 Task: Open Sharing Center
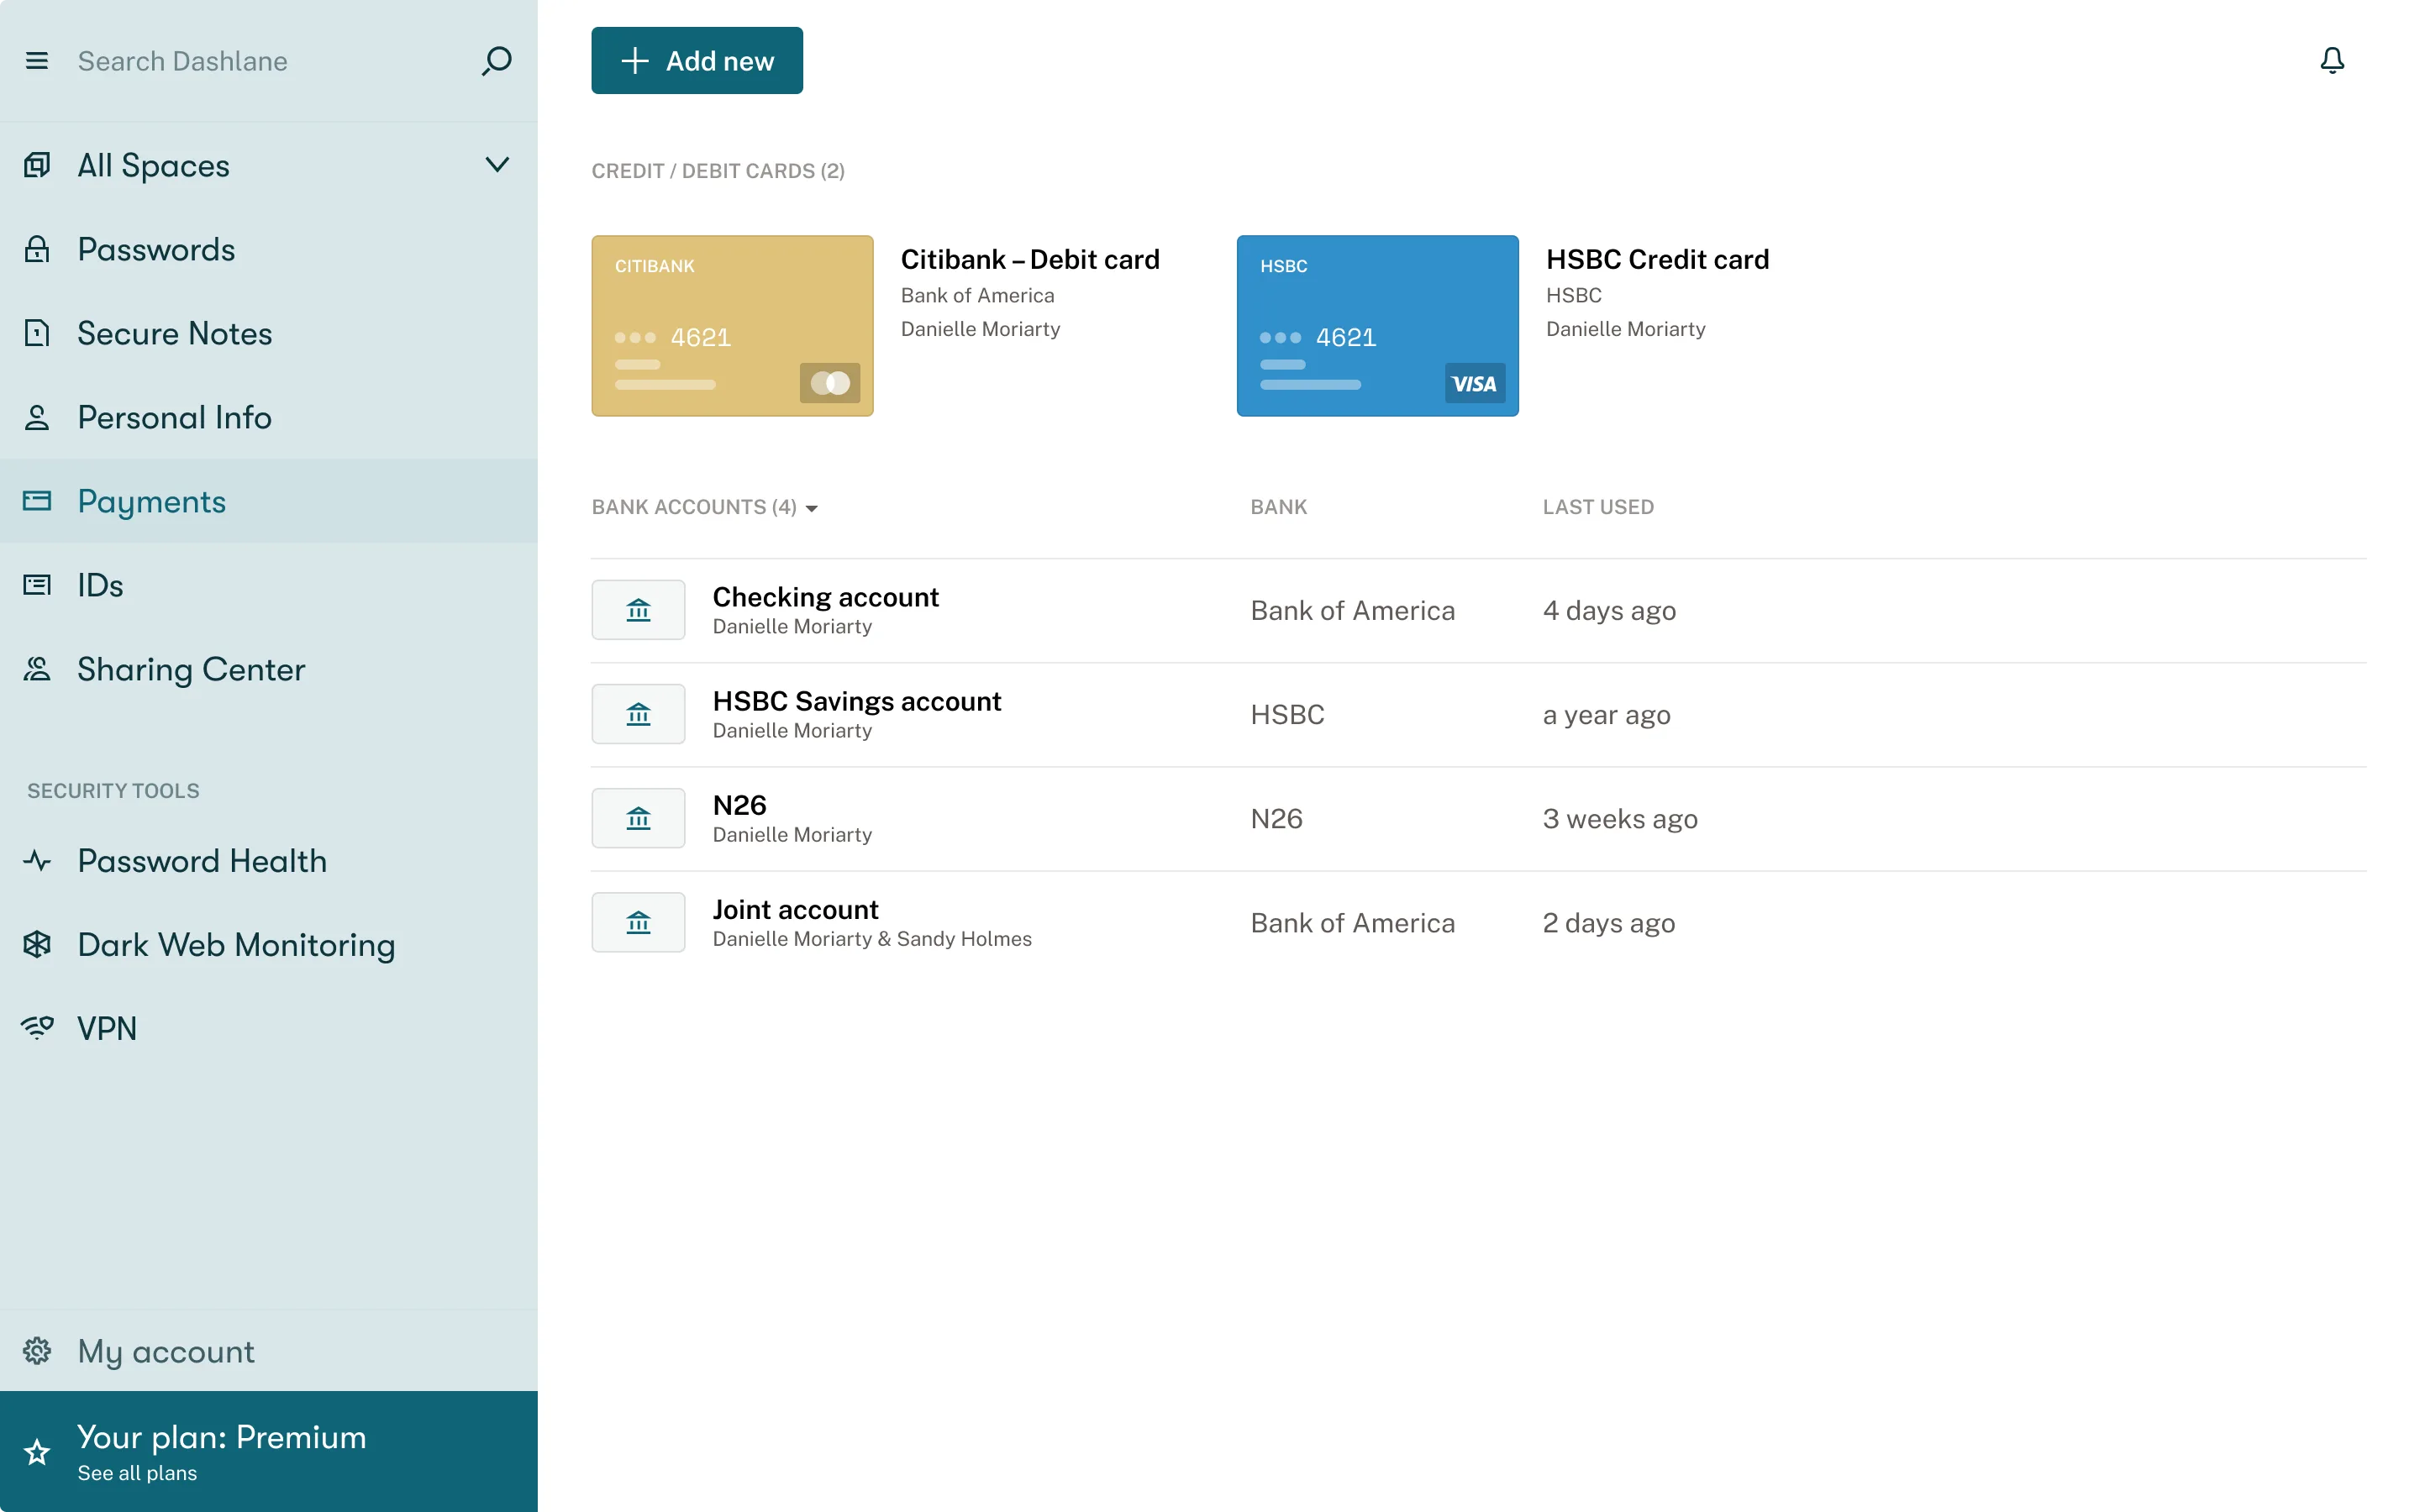pyautogui.click(x=269, y=669)
